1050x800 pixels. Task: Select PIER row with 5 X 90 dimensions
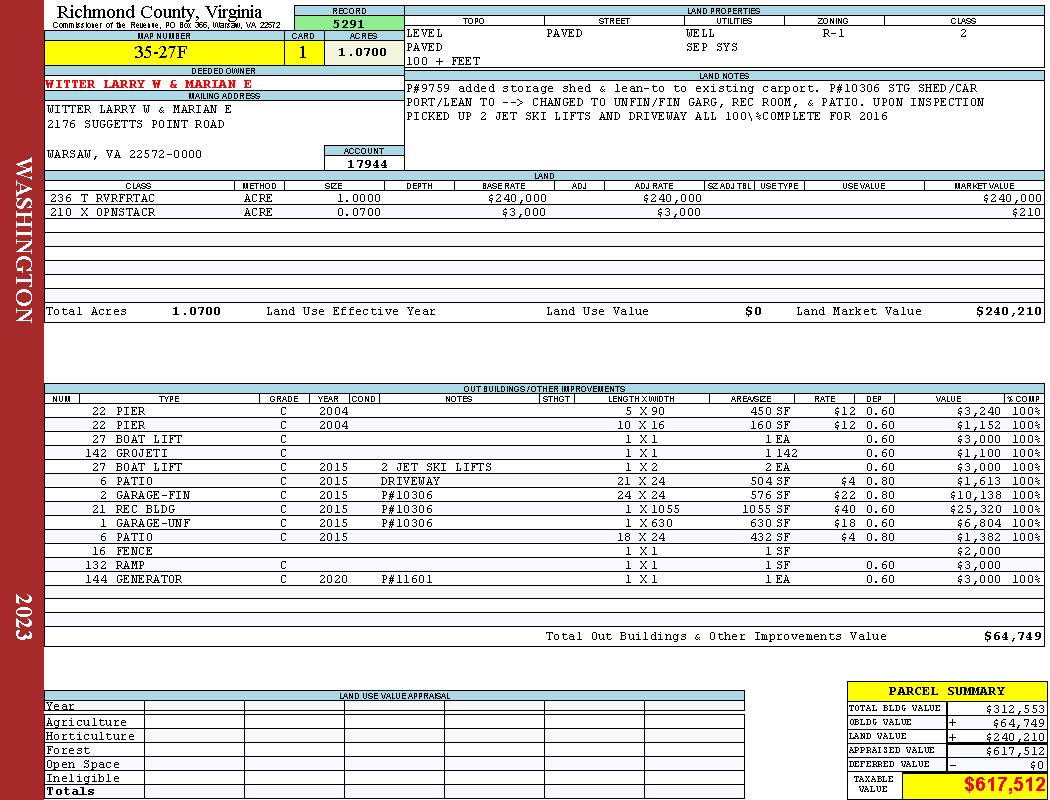click(x=544, y=411)
